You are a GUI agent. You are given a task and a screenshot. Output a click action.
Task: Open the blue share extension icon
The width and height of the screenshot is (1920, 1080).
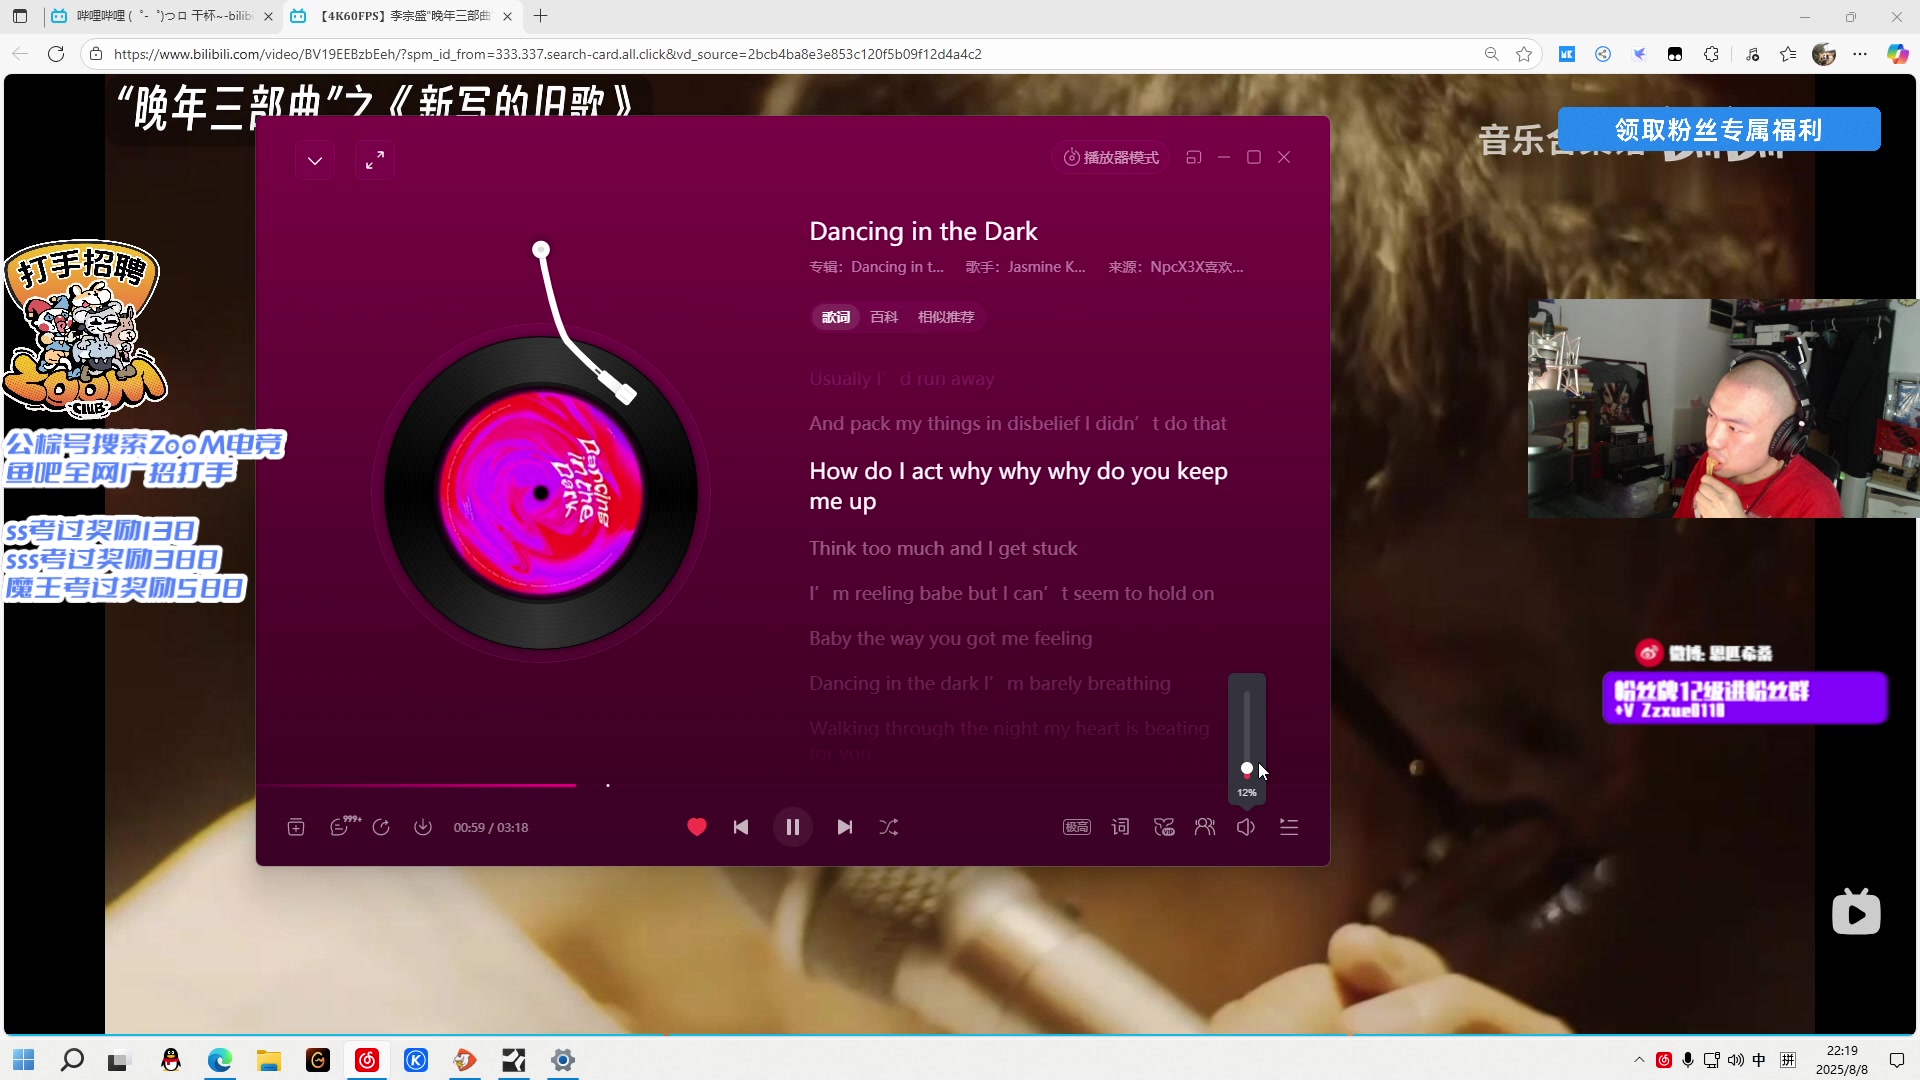click(1603, 54)
